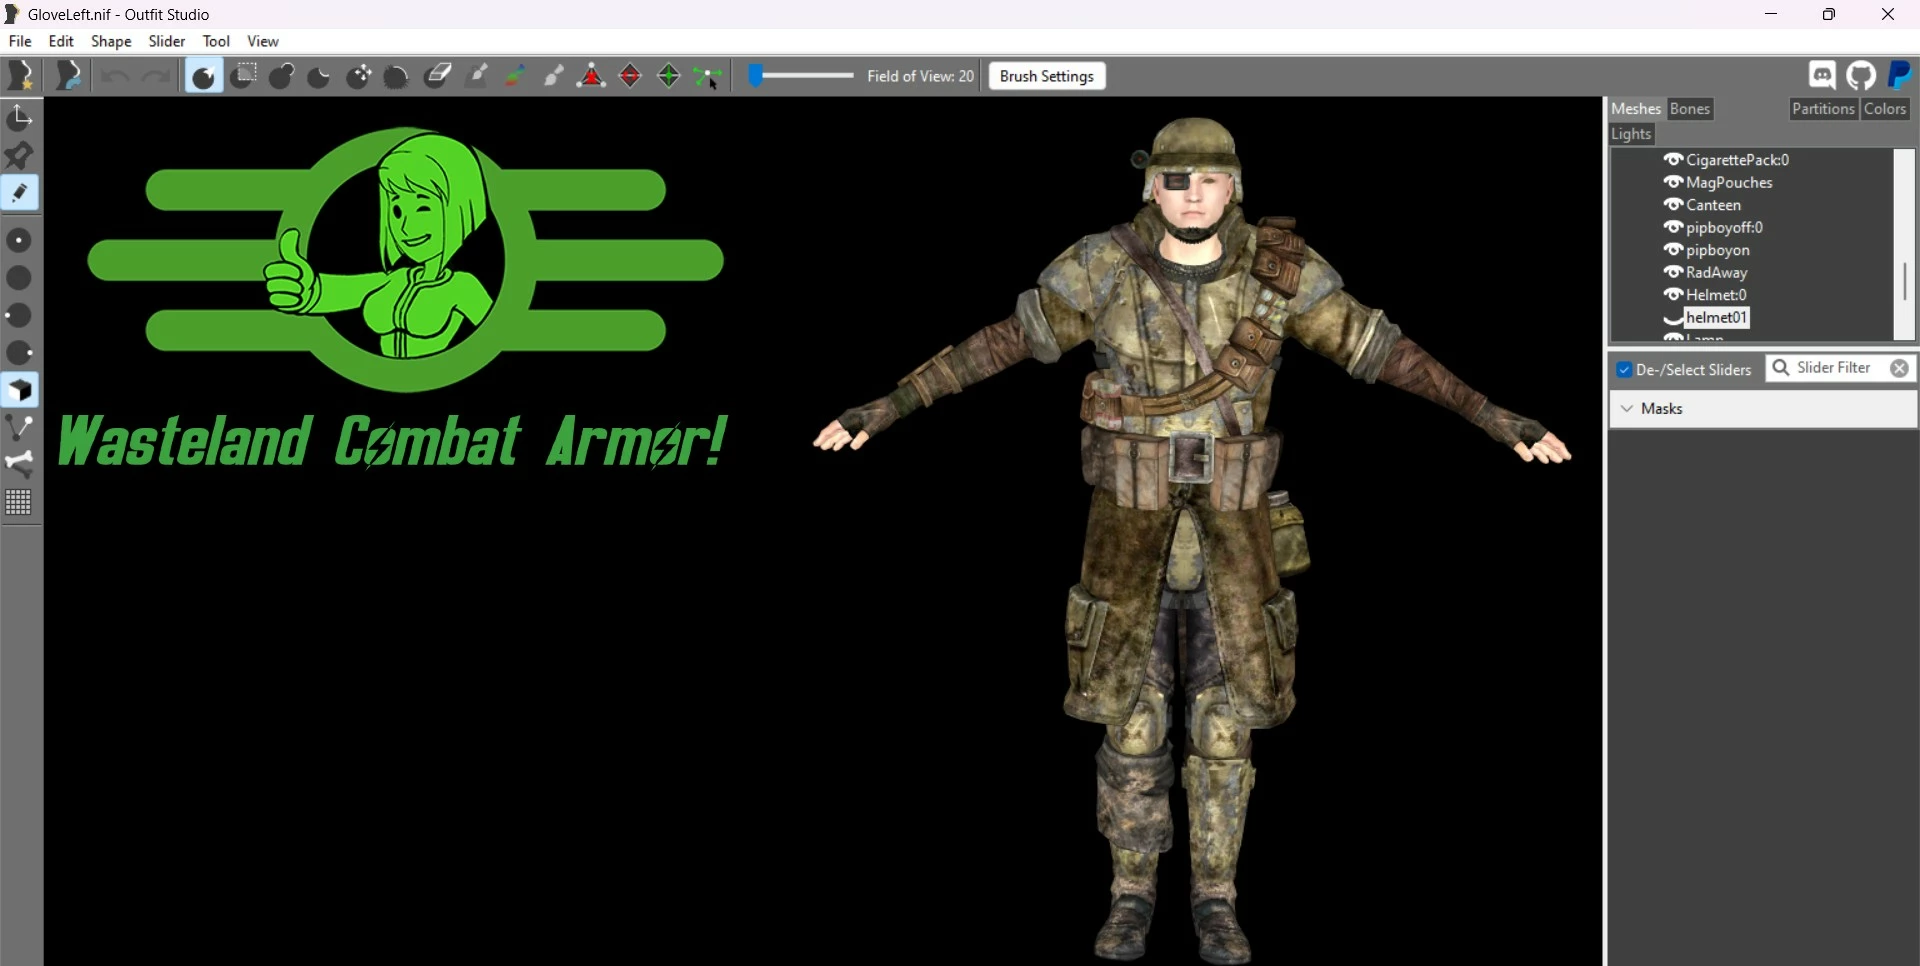Open Brush Settings

click(1047, 76)
